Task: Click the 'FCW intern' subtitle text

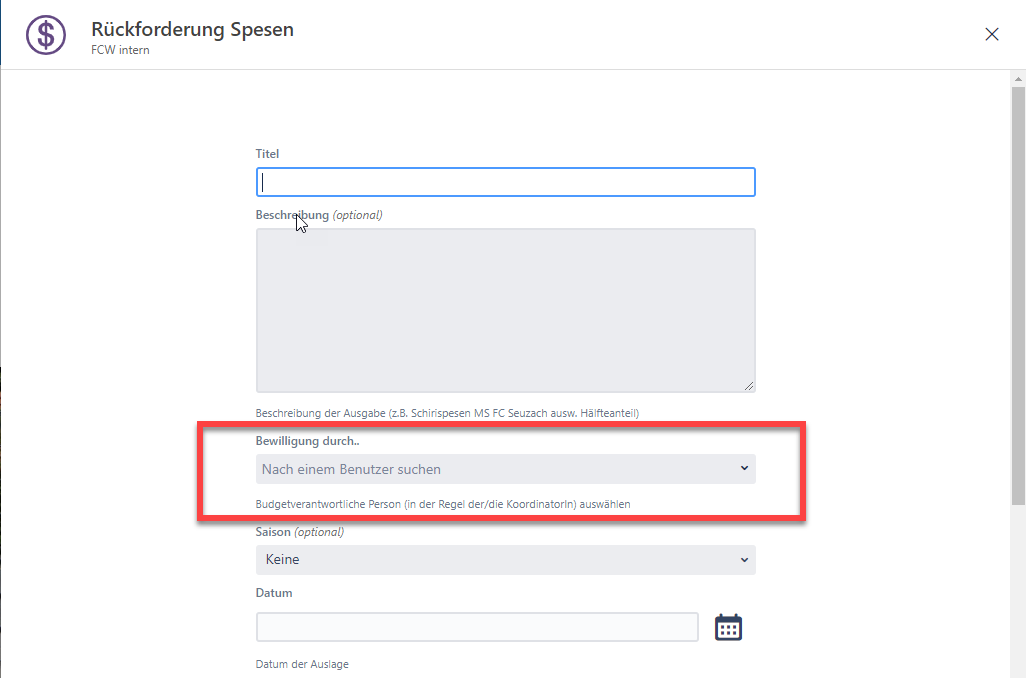Action: (x=120, y=50)
